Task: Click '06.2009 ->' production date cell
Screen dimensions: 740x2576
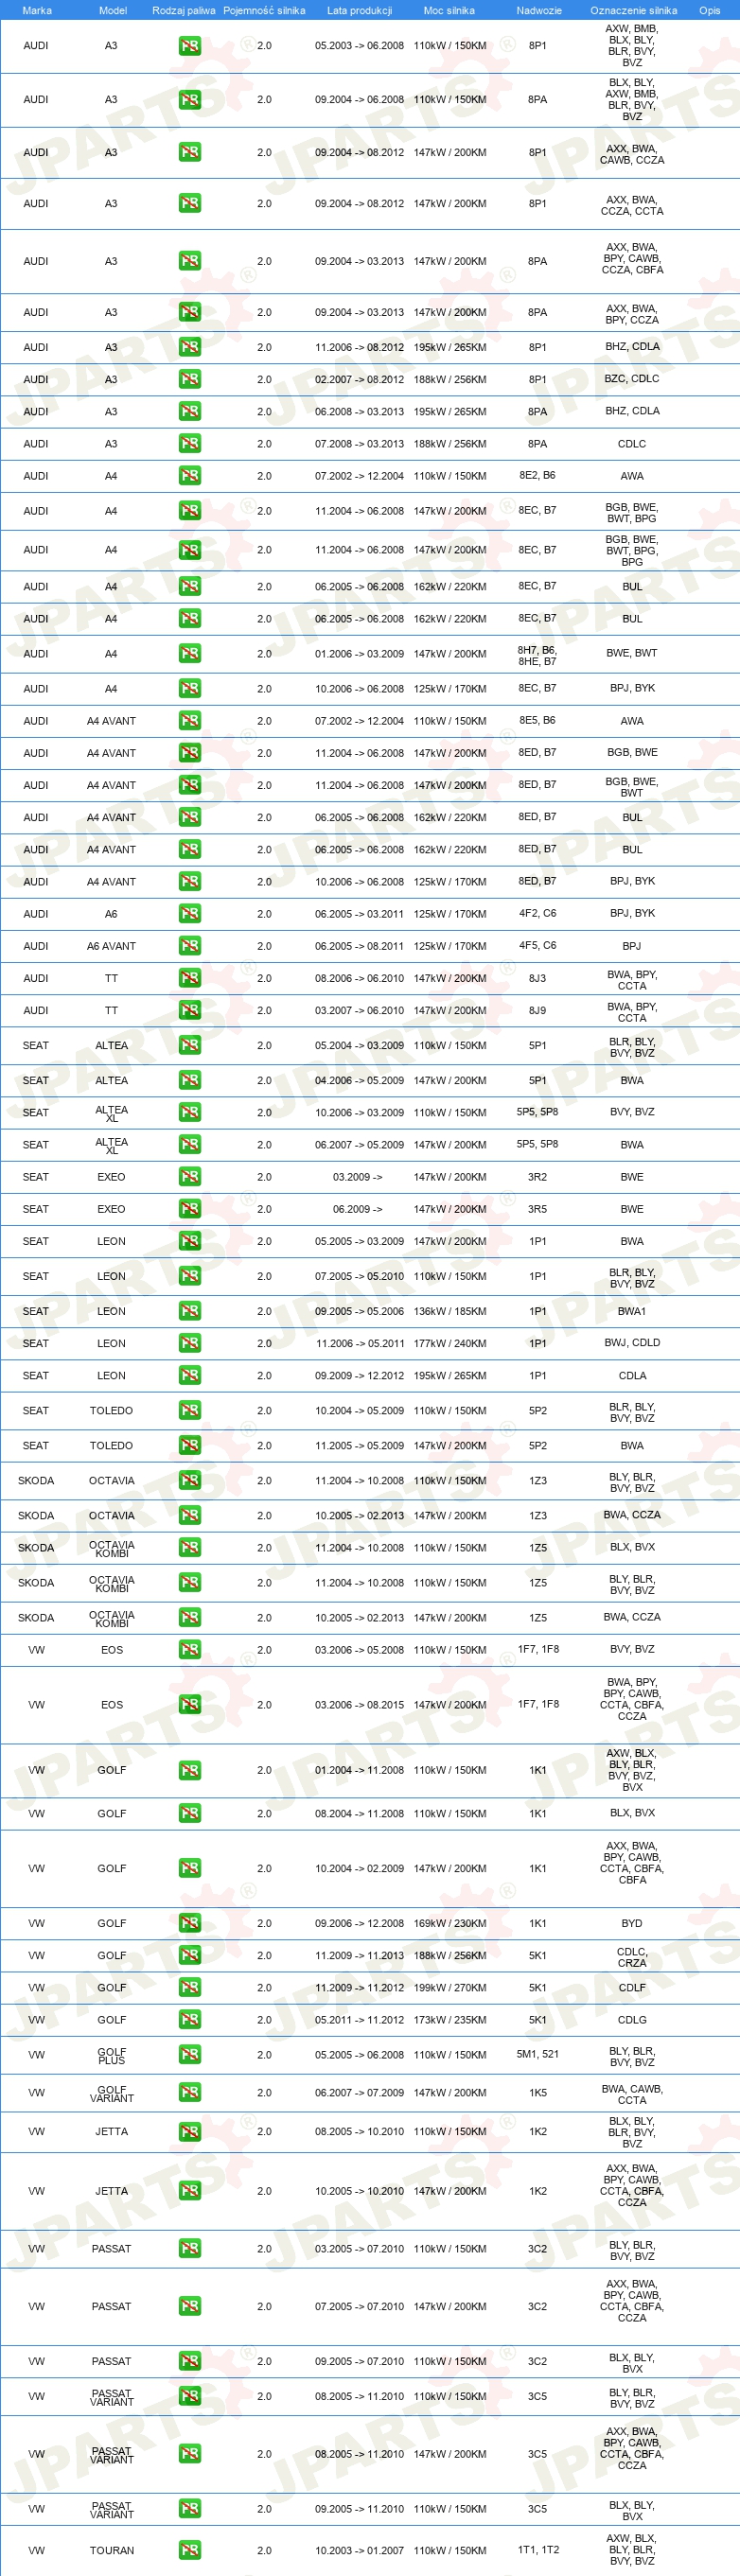Action: tap(357, 1209)
